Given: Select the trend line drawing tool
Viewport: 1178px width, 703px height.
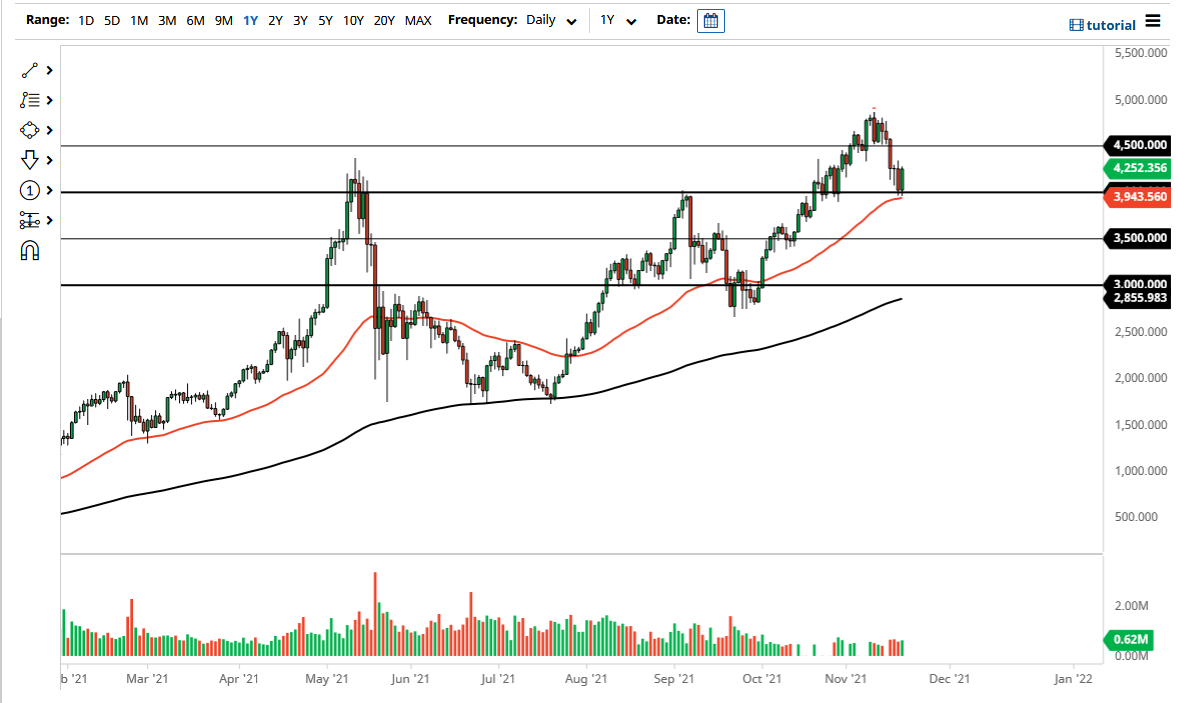Looking at the screenshot, I should [29, 71].
